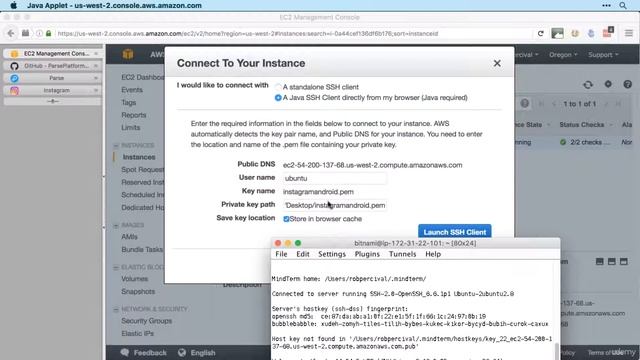This screenshot has width=640, height=360.
Task: Click the first details pane layout icon
Action: pyautogui.click(x=600, y=261)
